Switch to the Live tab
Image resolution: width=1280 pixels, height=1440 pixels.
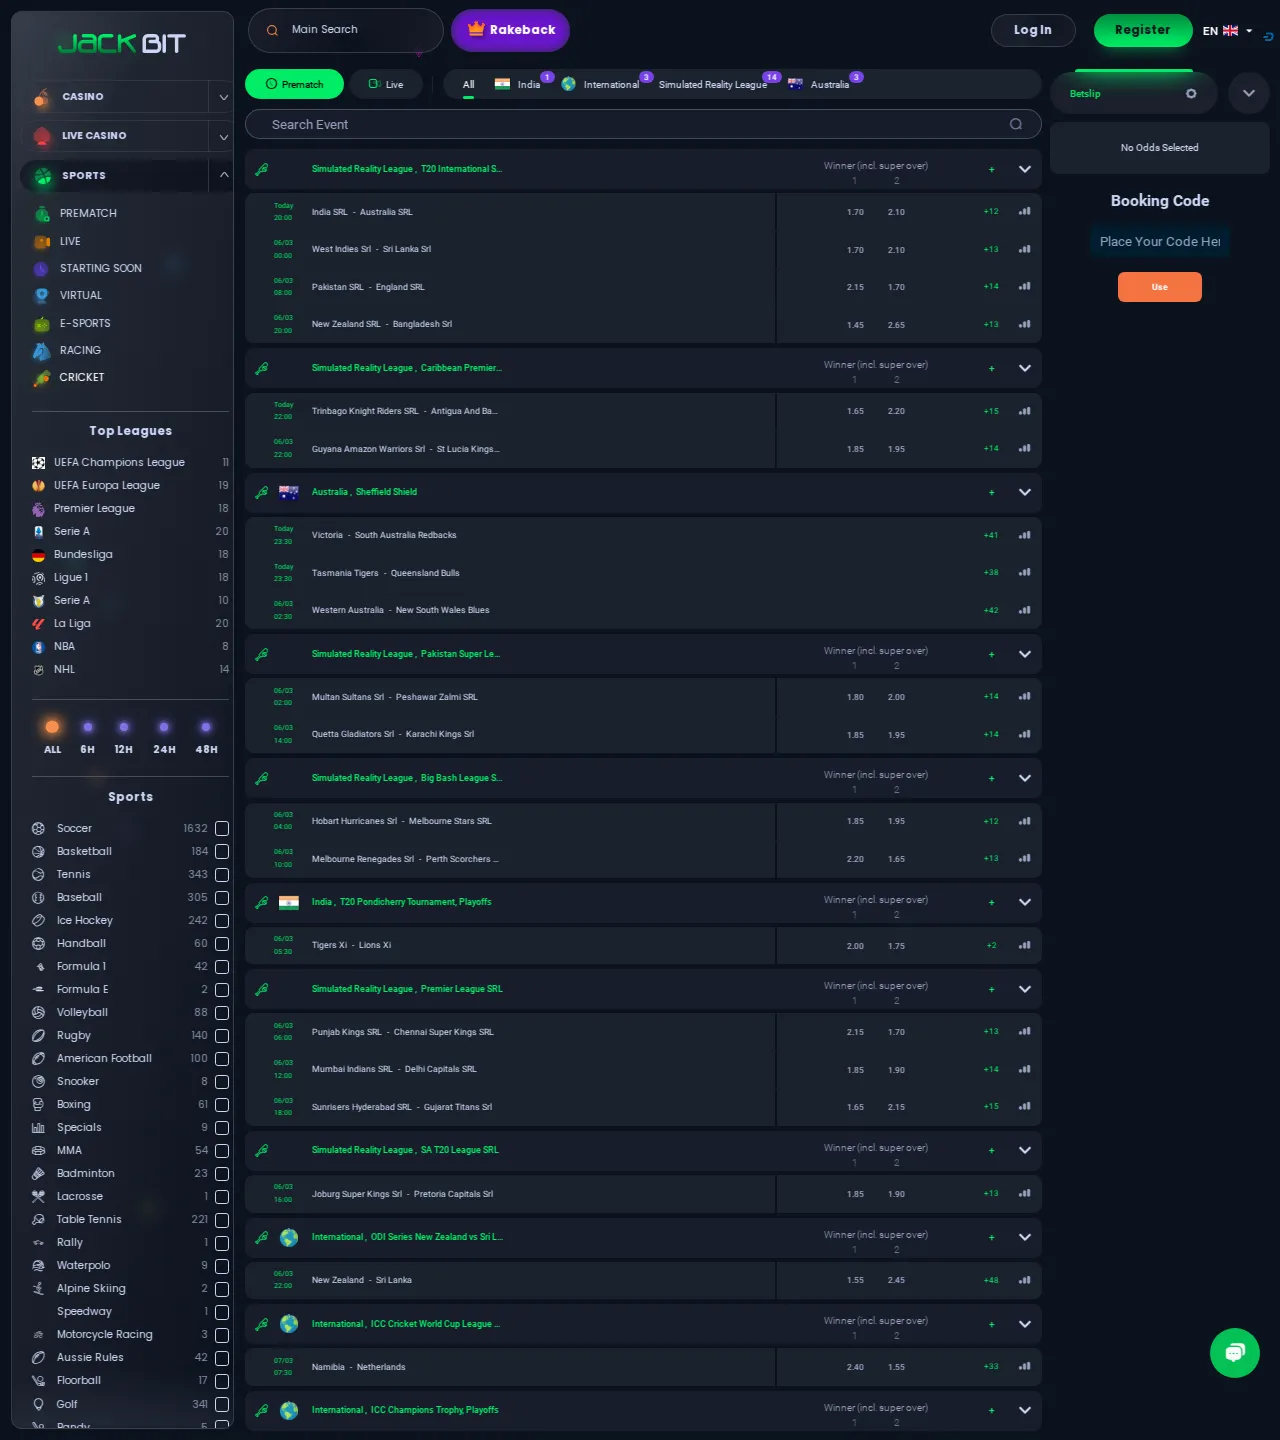386,84
